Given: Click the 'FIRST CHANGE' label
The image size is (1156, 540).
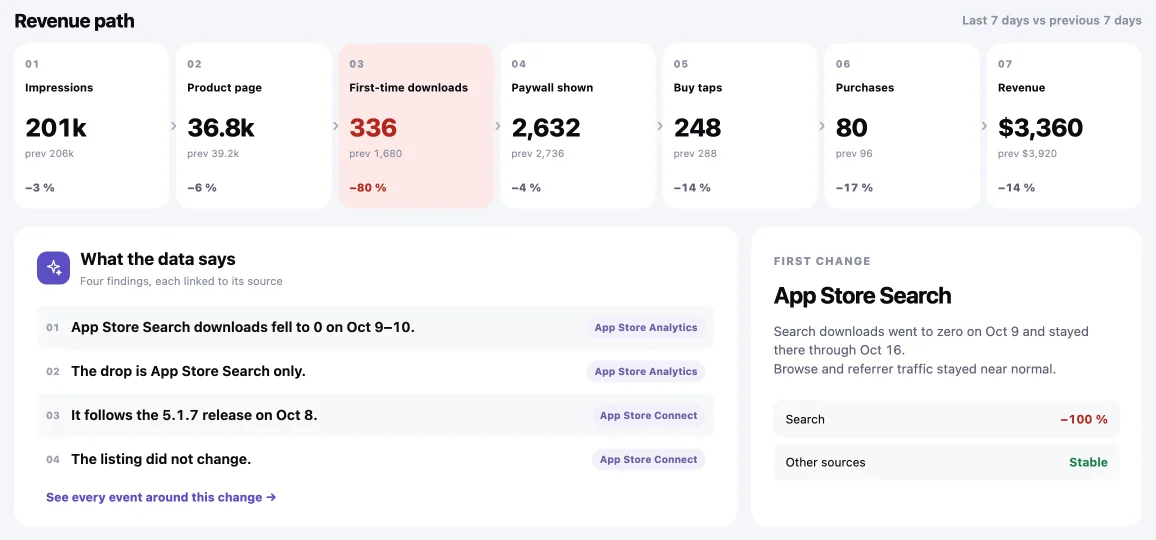Looking at the screenshot, I should pyautogui.click(x=822, y=261).
